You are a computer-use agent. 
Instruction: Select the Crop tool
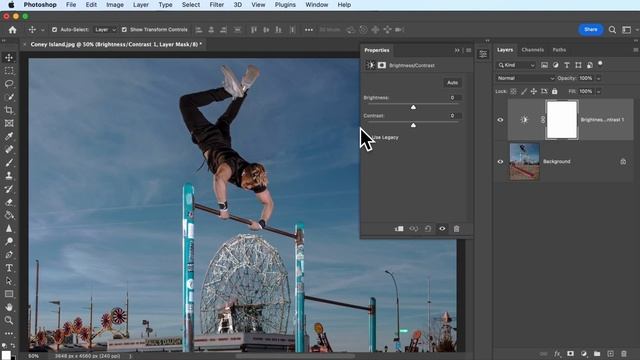9,110
